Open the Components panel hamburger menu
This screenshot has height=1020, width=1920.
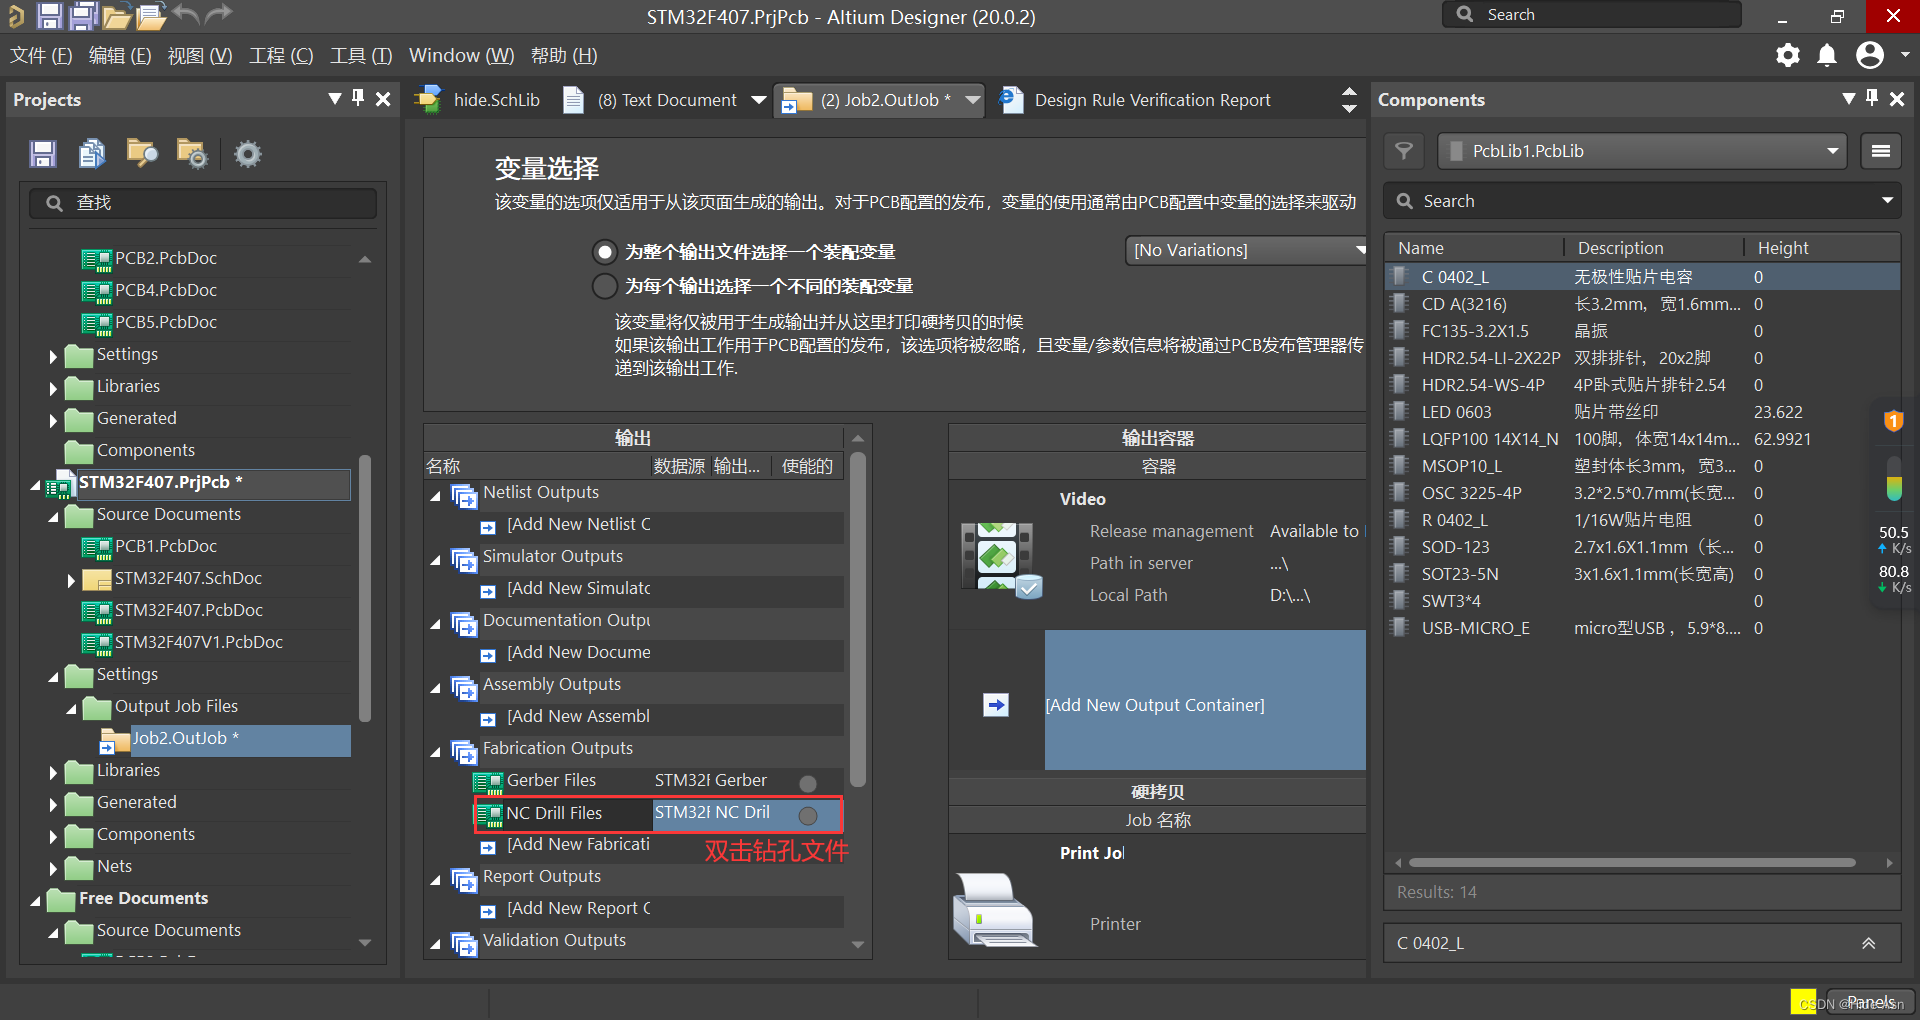click(1881, 151)
